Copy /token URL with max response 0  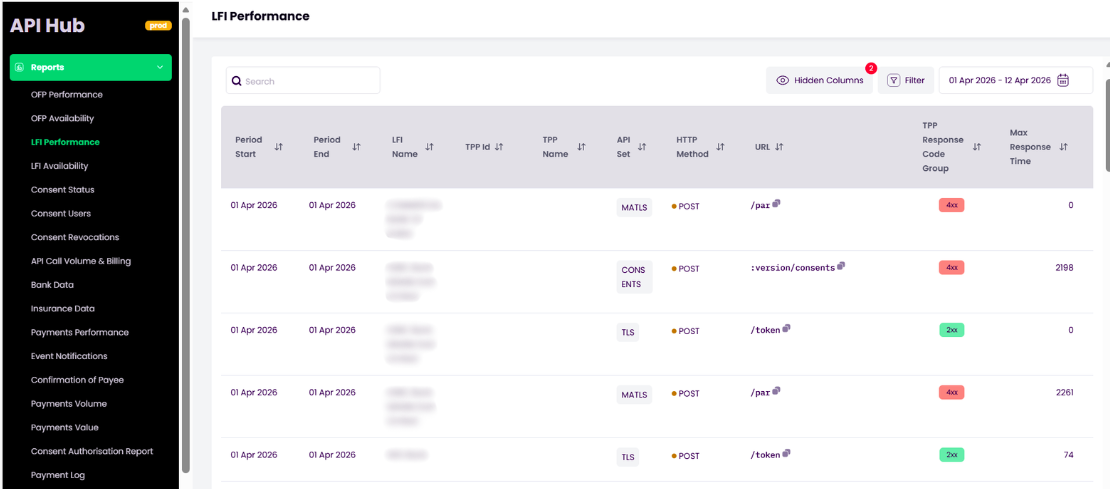(x=786, y=328)
